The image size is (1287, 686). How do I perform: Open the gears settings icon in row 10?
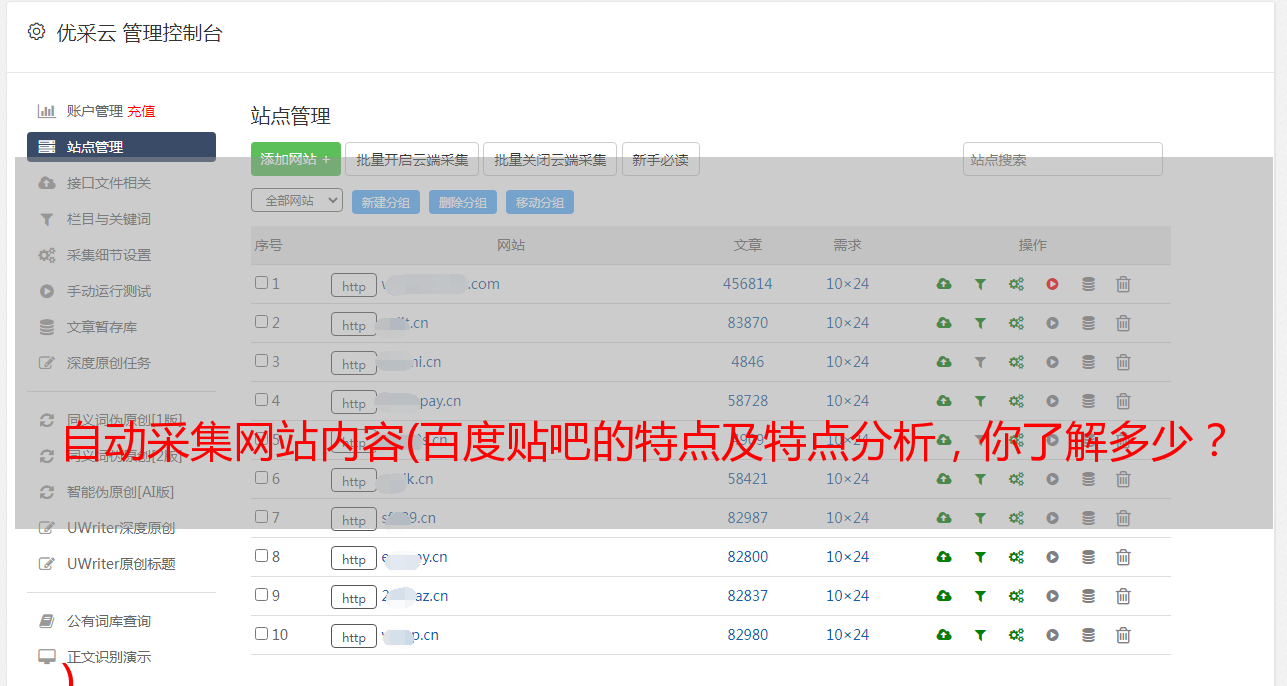1016,635
